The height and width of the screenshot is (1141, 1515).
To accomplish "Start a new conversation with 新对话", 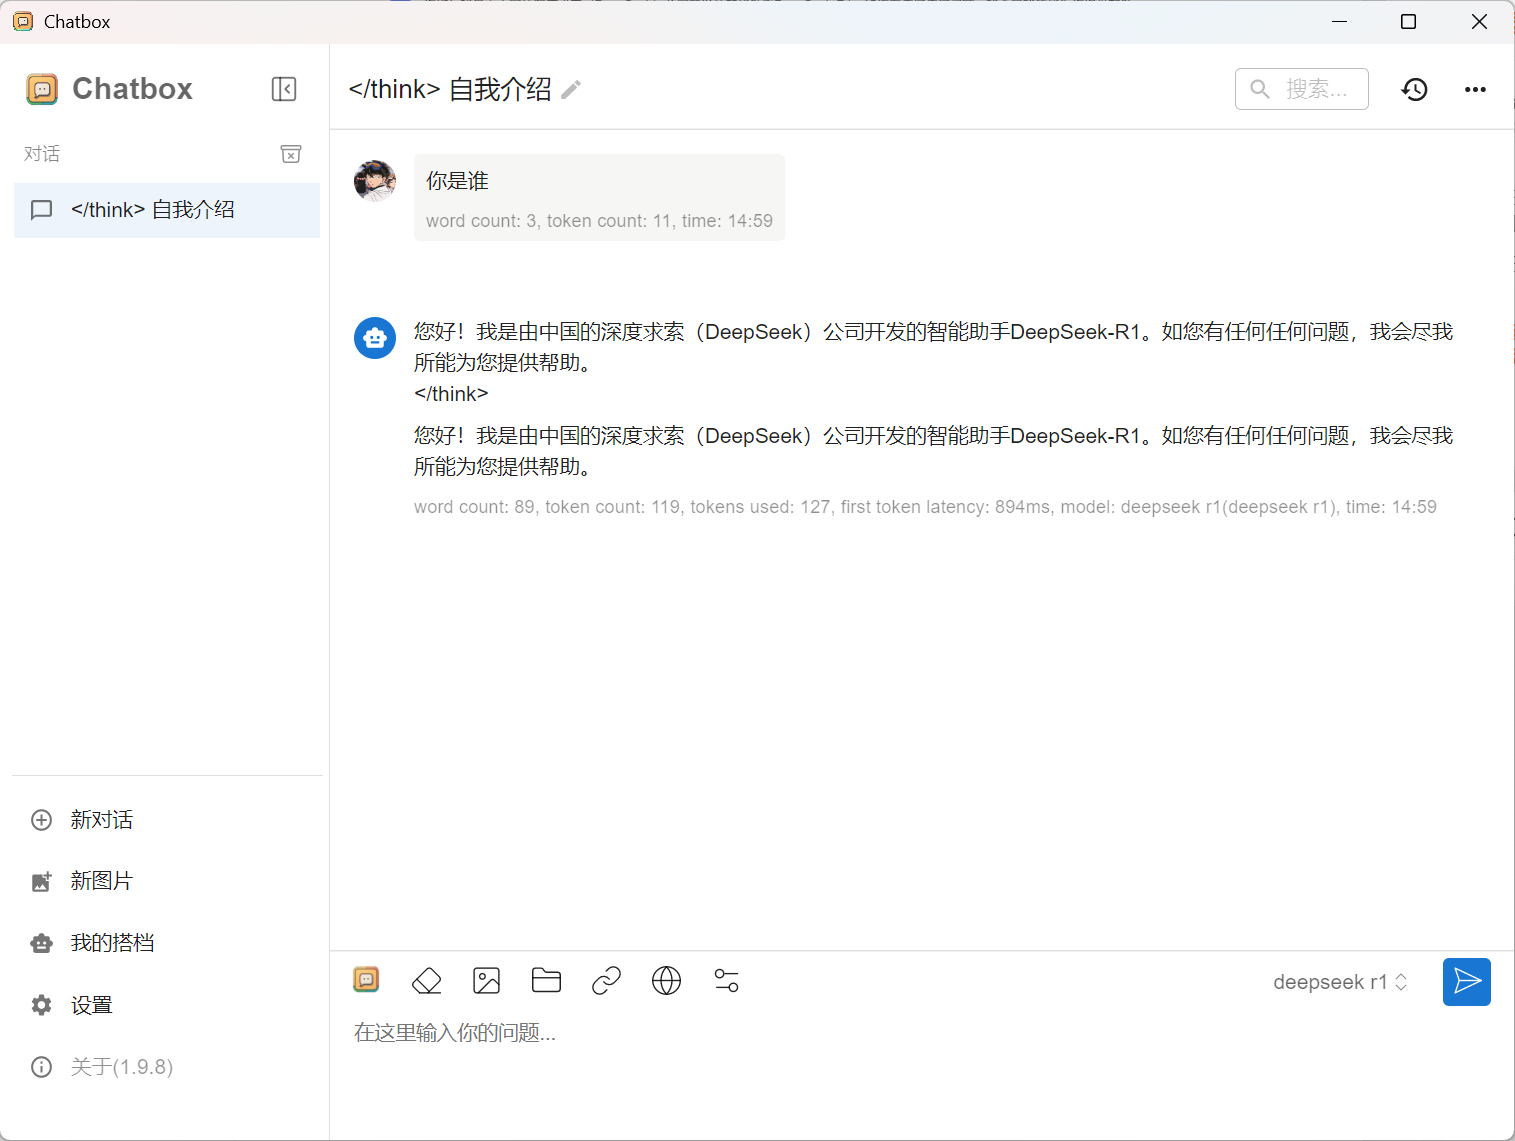I will click(x=101, y=820).
